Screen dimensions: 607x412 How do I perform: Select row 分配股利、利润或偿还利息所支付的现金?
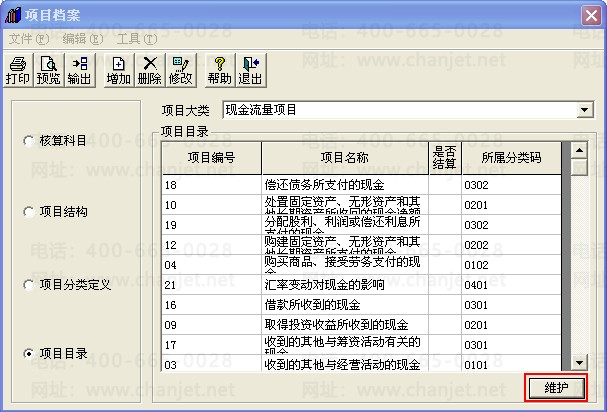click(x=362, y=225)
